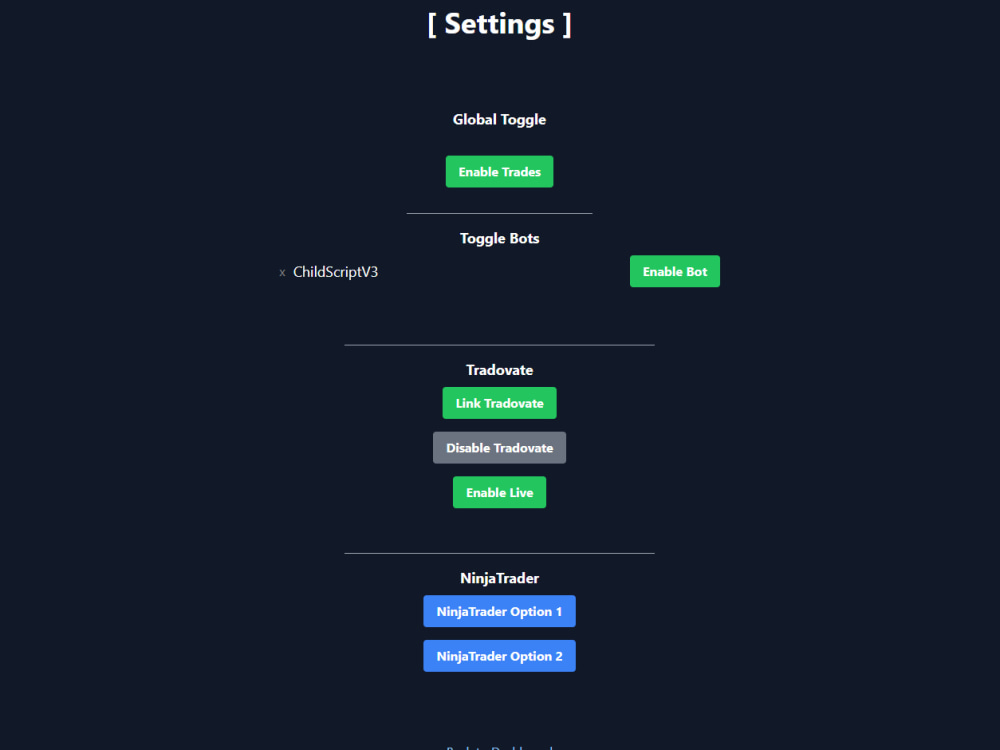The image size is (1000, 750).
Task: Click the Global Toggle section heading
Action: [499, 119]
